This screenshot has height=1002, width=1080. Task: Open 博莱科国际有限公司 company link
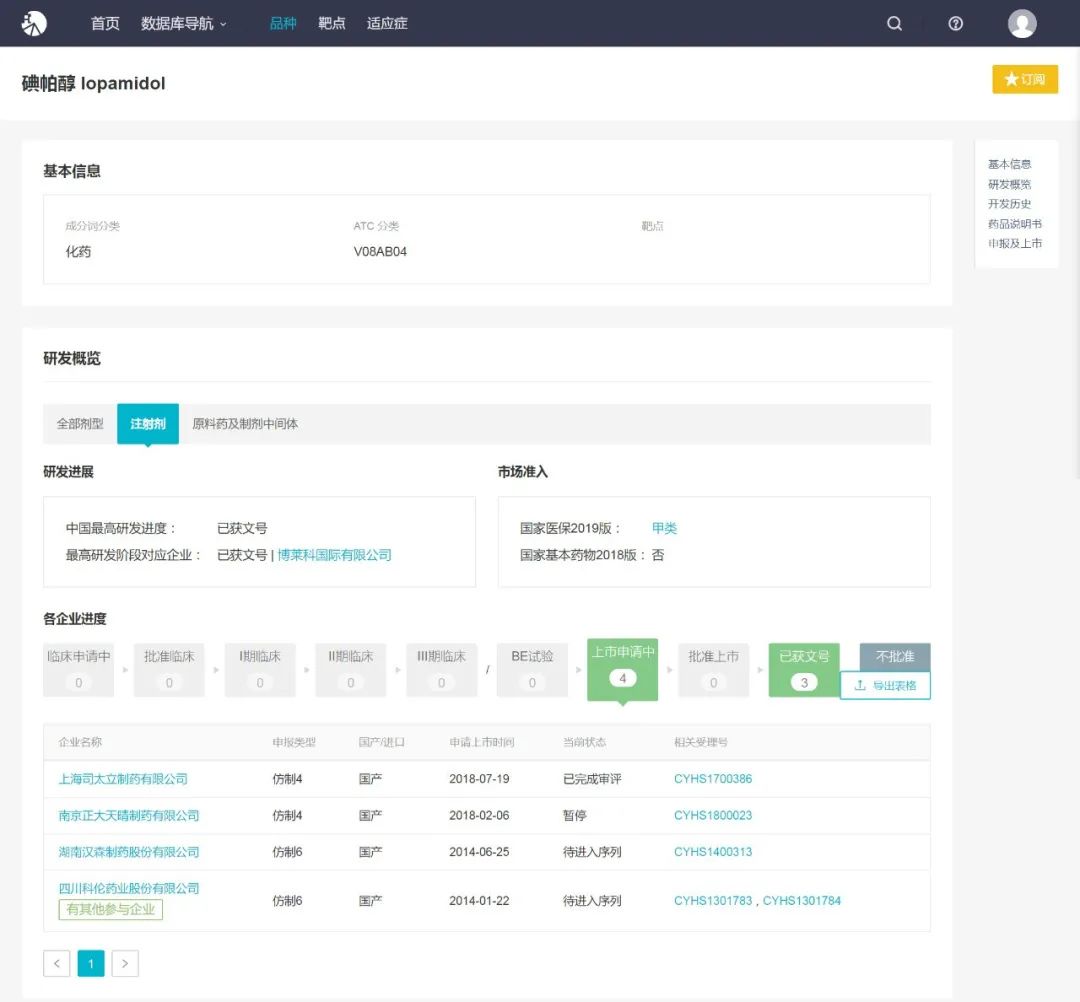click(334, 555)
